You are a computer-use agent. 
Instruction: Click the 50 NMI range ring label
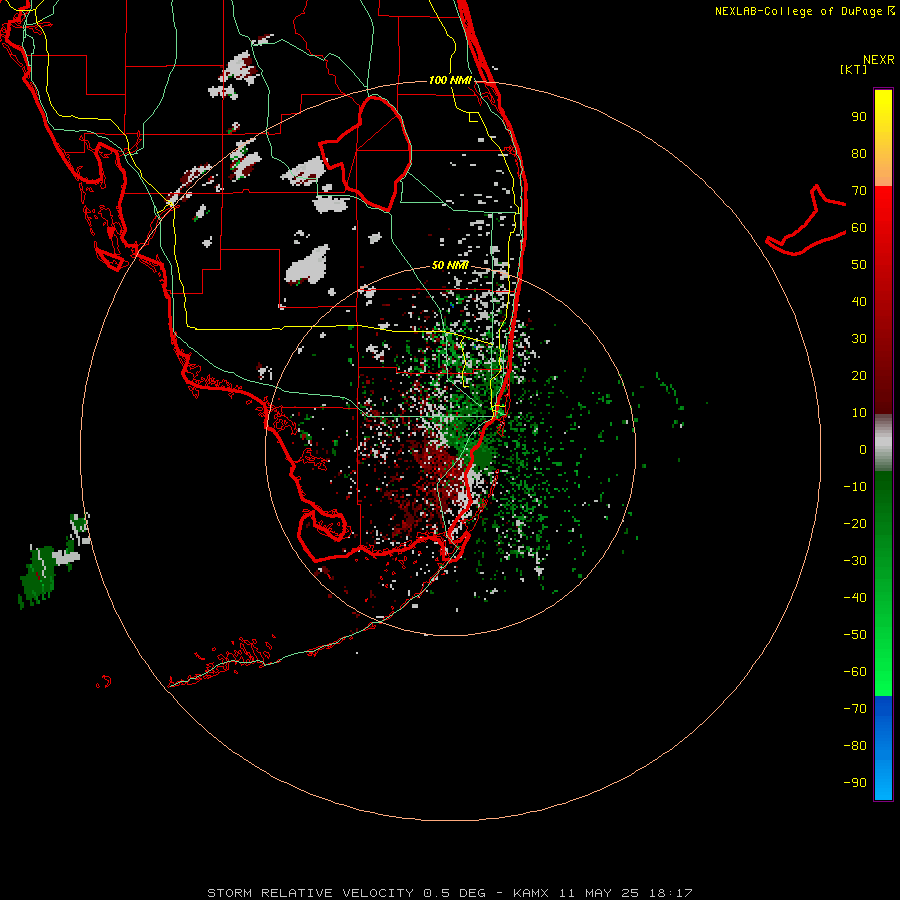click(450, 265)
